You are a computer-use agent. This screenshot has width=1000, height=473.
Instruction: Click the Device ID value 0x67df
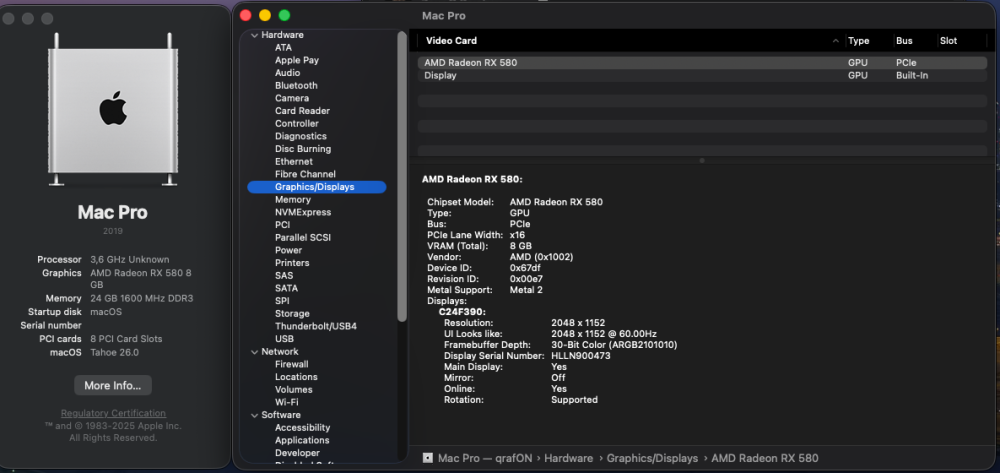[527, 268]
